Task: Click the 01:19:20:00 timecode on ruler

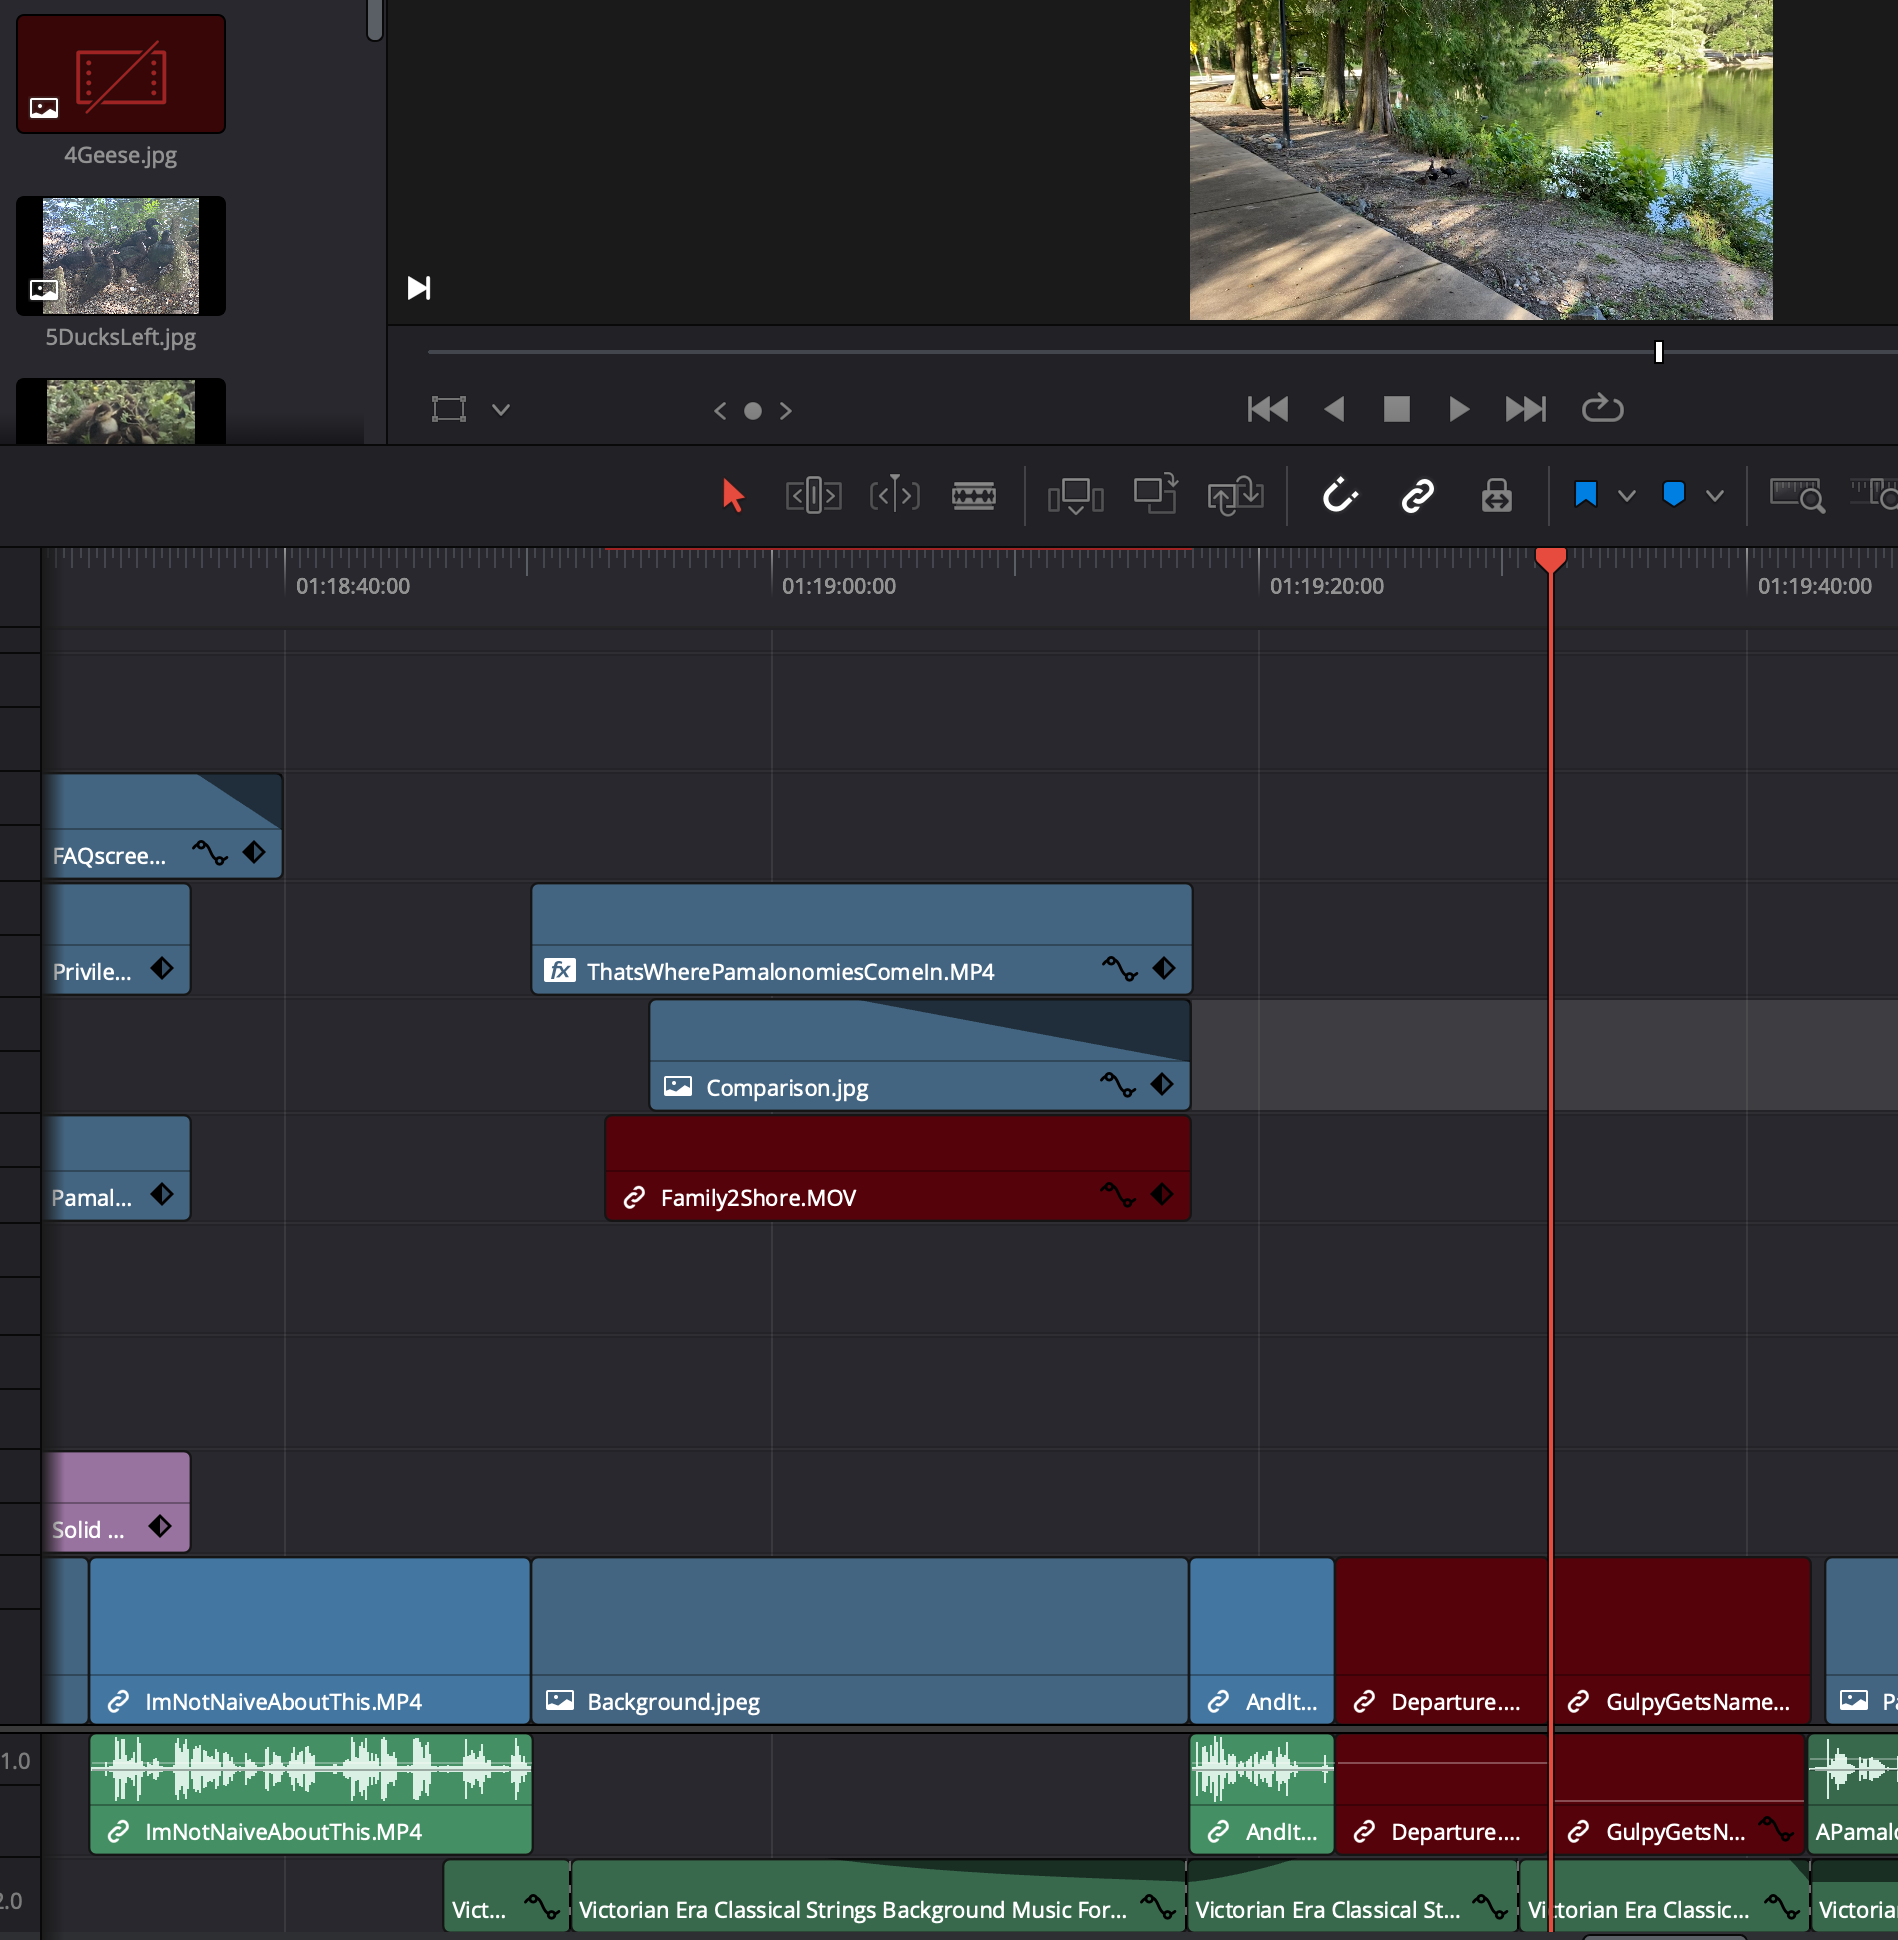Action: 1327,587
